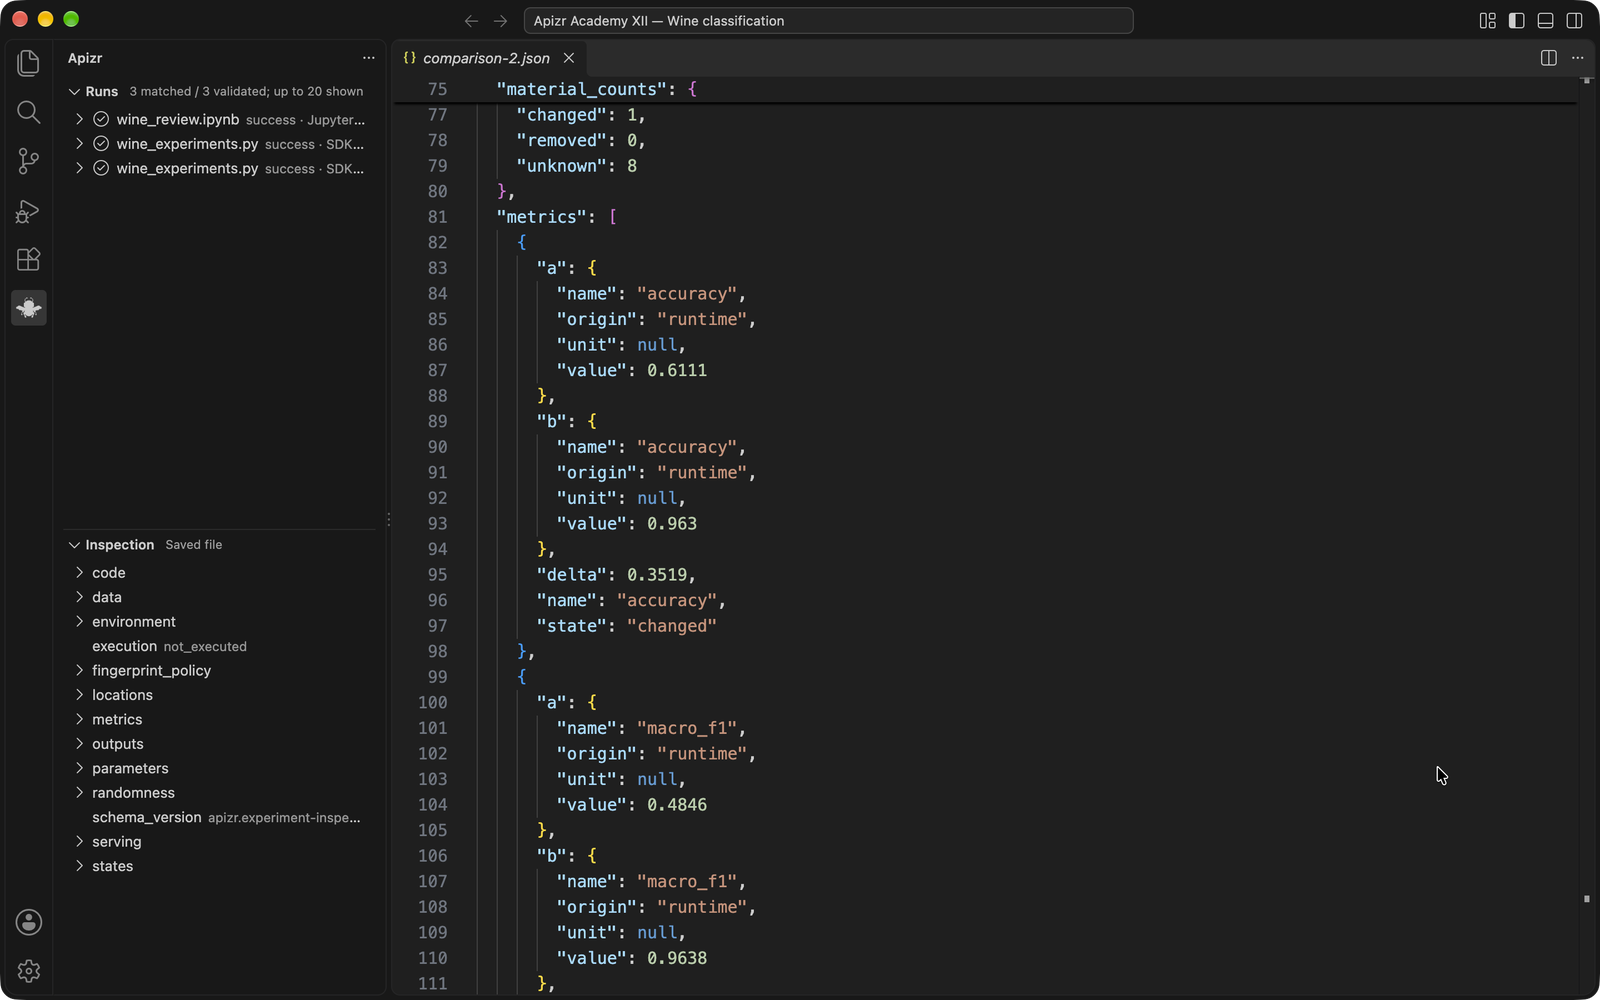The width and height of the screenshot is (1600, 1000).
Task: Expand the randomness node
Action: coord(79,793)
